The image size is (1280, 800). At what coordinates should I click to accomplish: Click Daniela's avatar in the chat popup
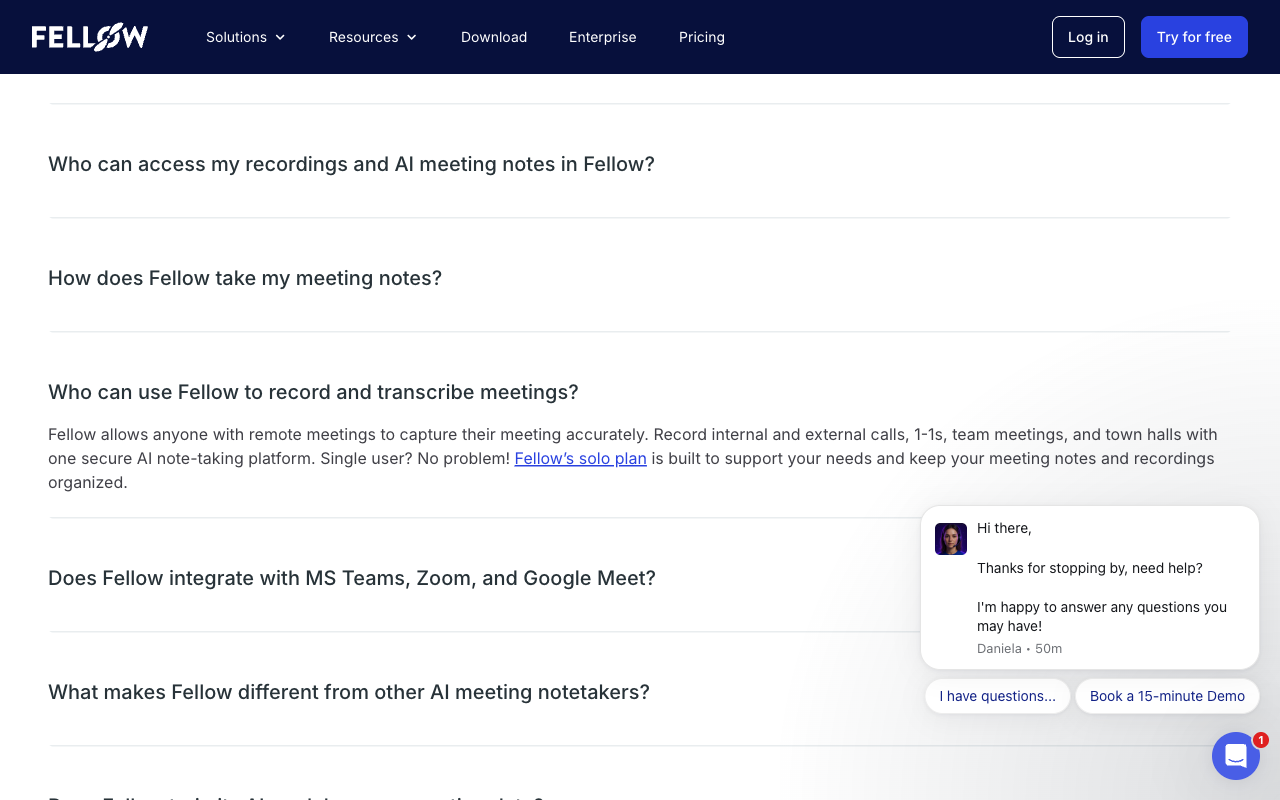tap(950, 539)
